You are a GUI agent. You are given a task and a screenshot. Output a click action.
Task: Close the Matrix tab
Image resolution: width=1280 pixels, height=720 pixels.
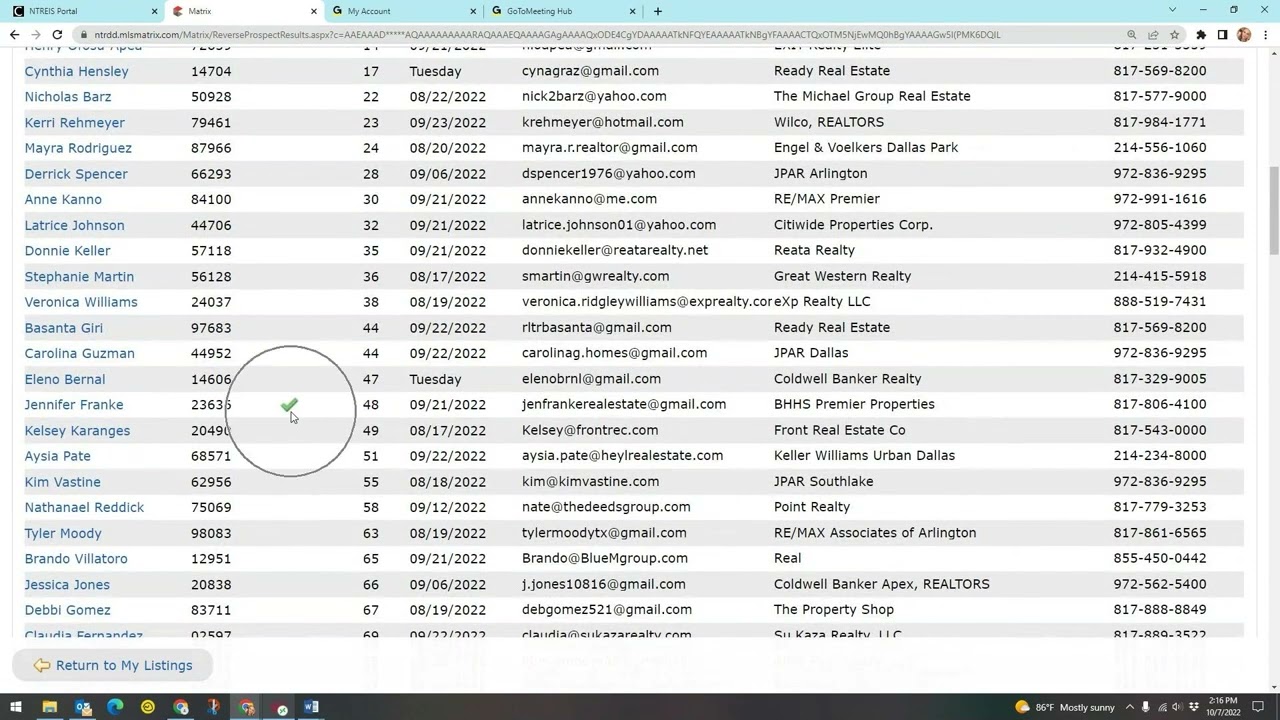point(314,11)
